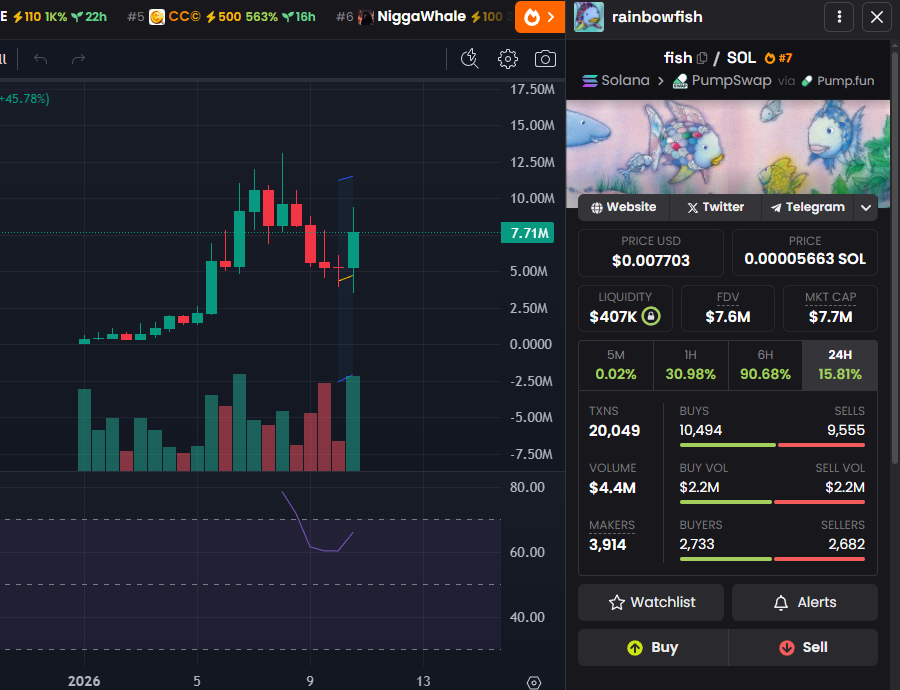Copy the fish token address
The image size is (900, 690).
(x=701, y=58)
